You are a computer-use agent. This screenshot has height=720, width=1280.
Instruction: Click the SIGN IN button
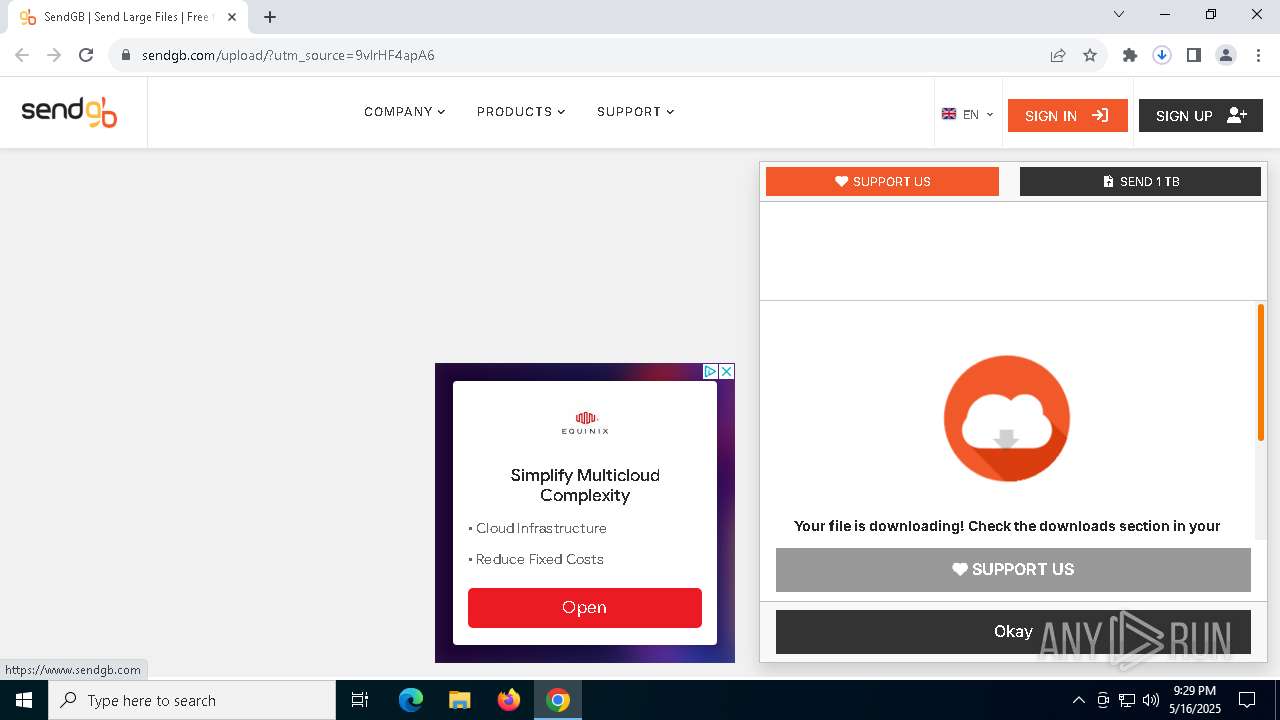(1067, 115)
